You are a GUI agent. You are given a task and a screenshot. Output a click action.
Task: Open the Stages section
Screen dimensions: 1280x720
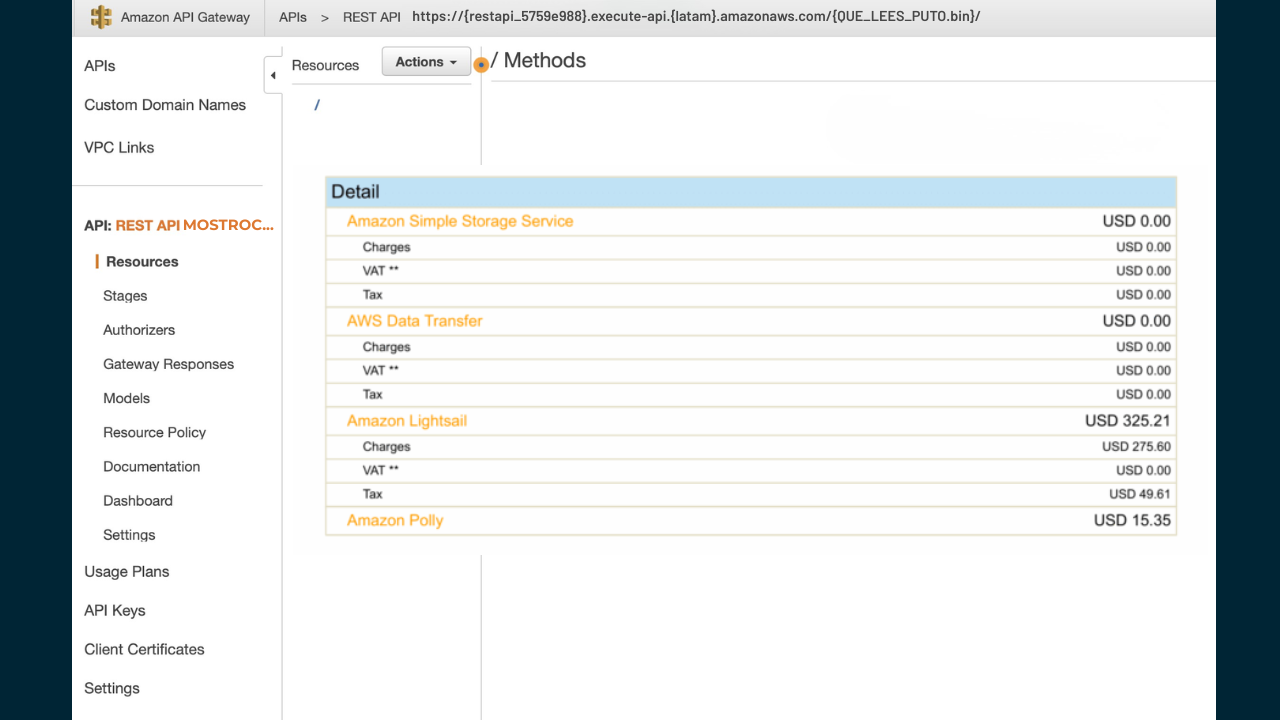pos(125,296)
